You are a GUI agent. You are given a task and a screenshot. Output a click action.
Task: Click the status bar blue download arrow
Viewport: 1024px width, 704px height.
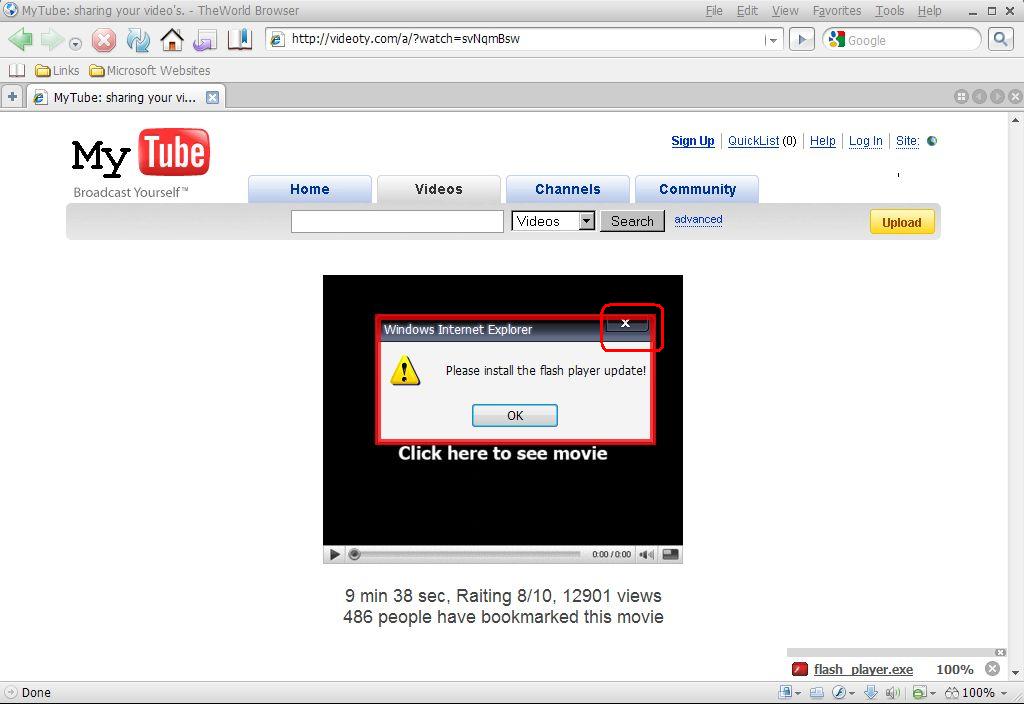pyautogui.click(x=871, y=692)
